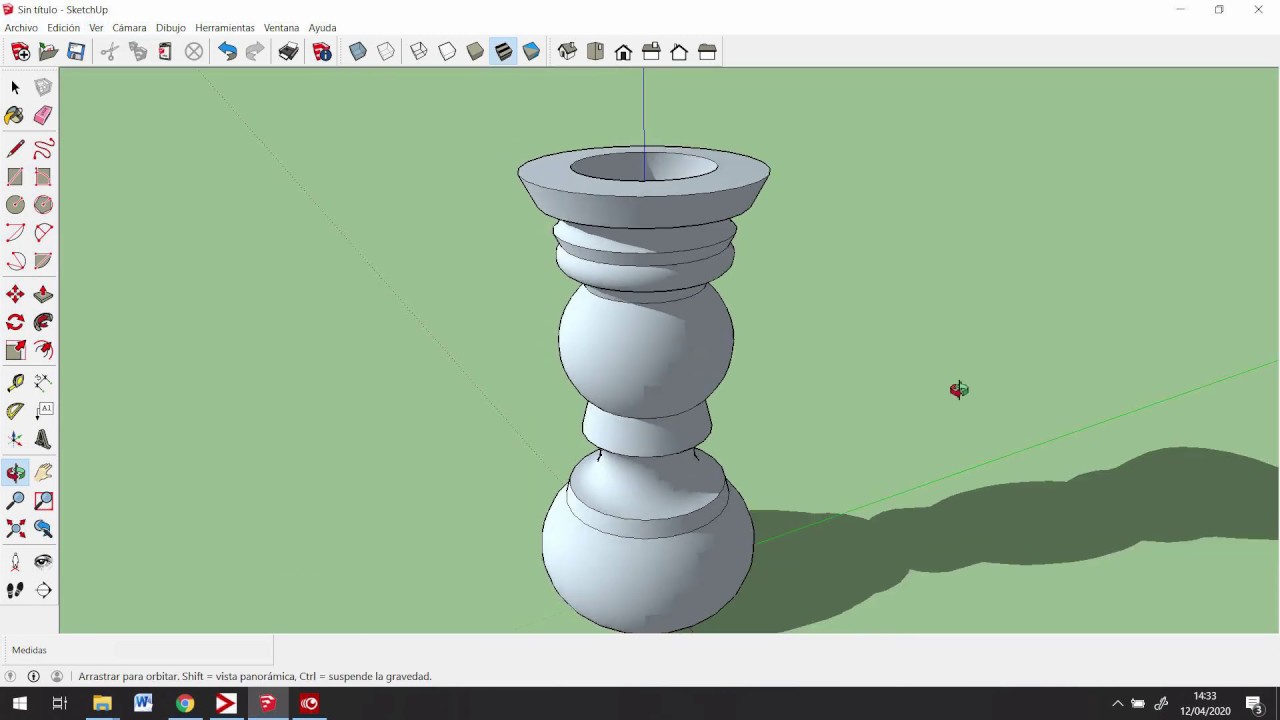Pick the Tape Measure tool

pos(15,382)
